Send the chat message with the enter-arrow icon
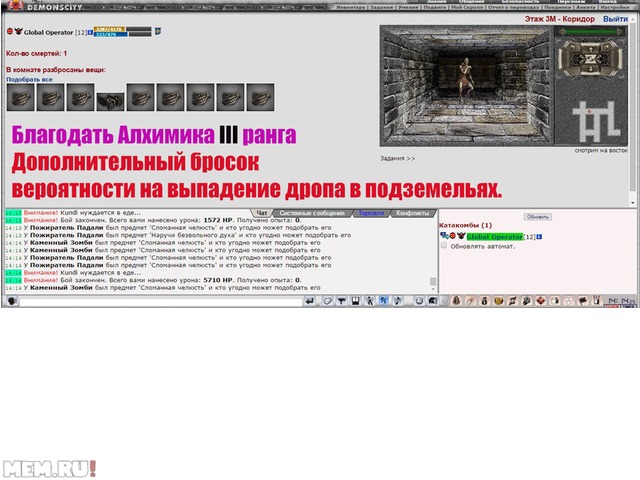Screen dimensions: 640x480 pos(310,301)
